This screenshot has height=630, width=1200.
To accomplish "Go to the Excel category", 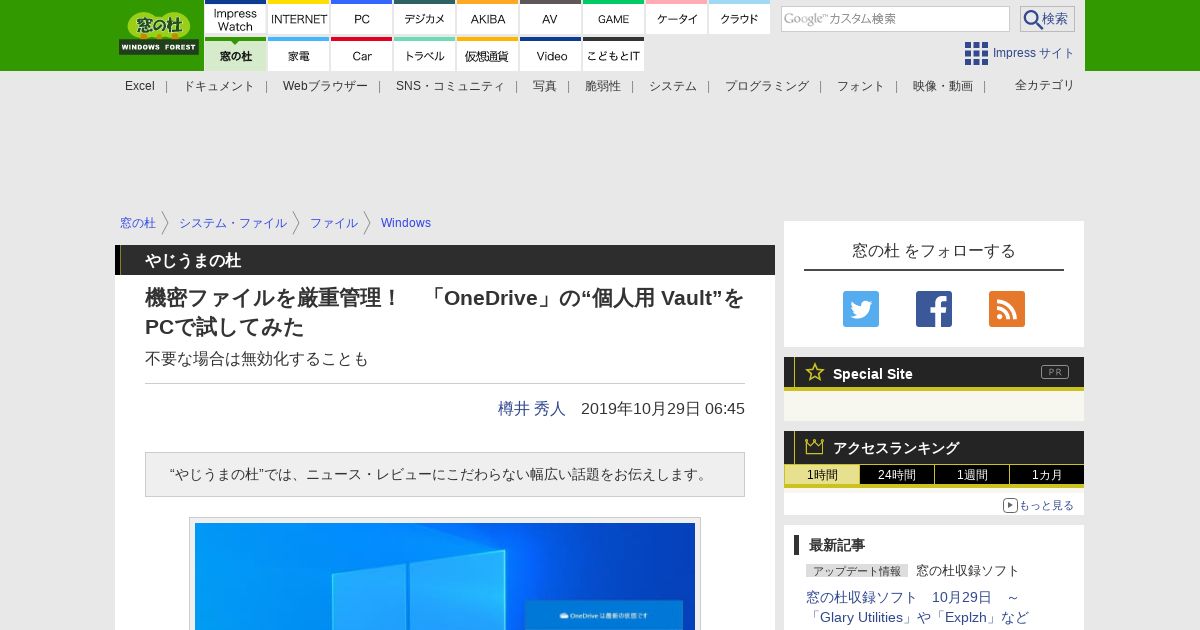I will tap(140, 86).
